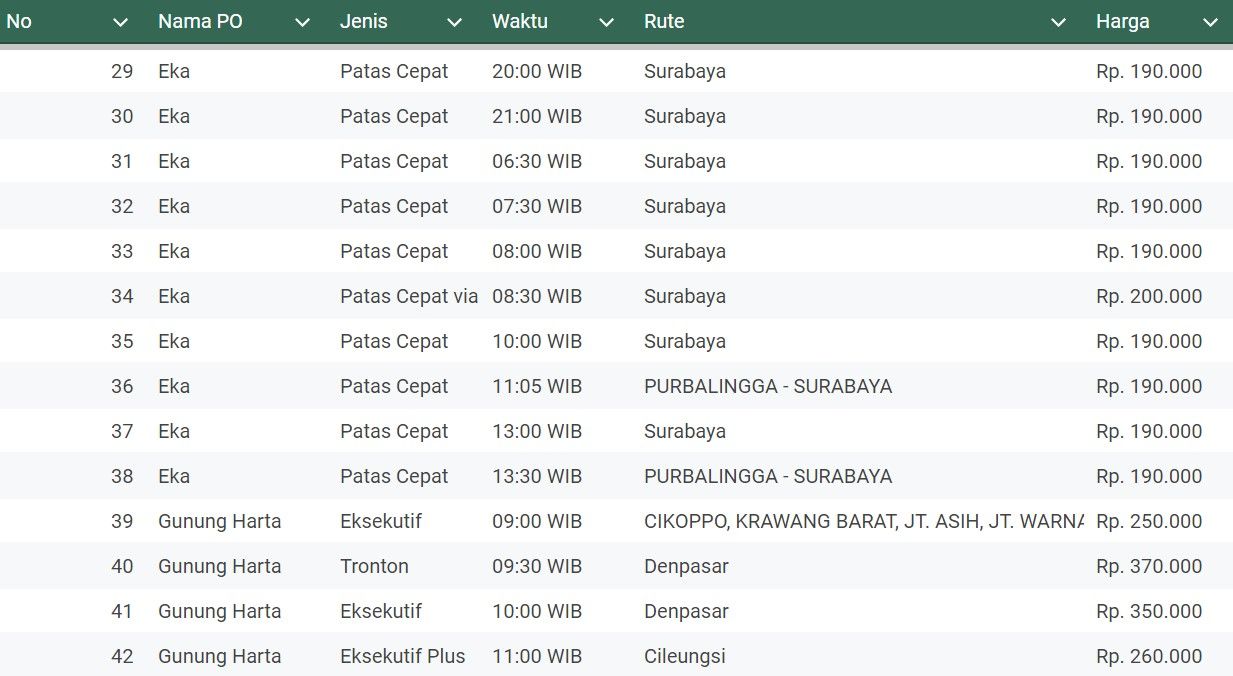Open the Harga column filter chevron
1233x676 pixels.
click(x=1211, y=22)
